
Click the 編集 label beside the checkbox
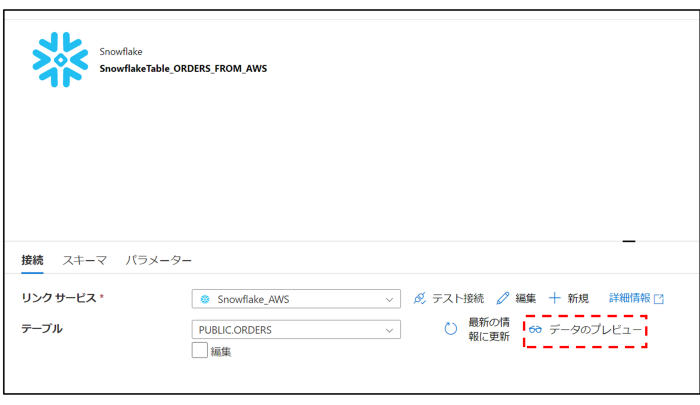(221, 352)
